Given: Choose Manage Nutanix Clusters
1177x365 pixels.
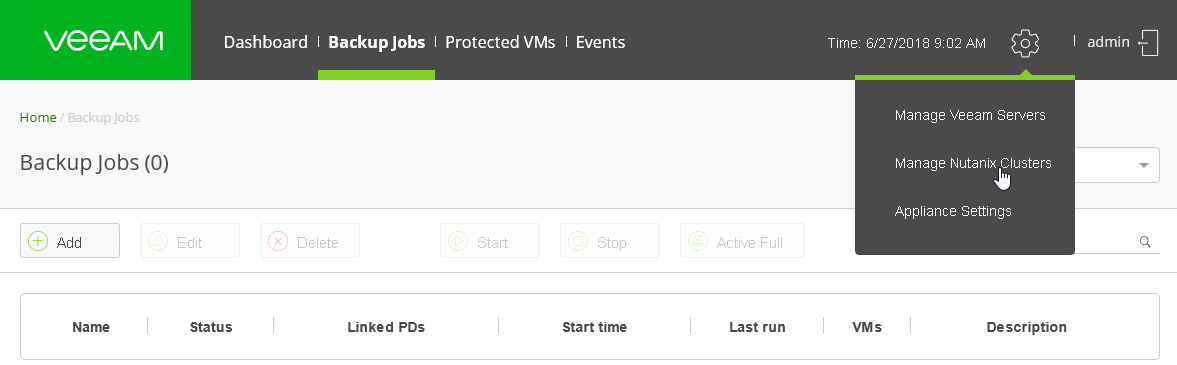Looking at the screenshot, I should pos(973,163).
